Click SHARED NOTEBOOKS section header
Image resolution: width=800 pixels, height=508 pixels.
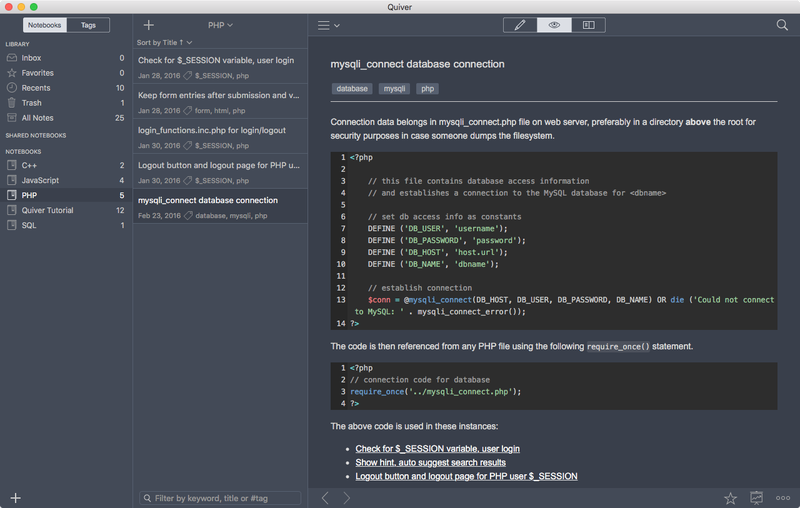coord(36,136)
